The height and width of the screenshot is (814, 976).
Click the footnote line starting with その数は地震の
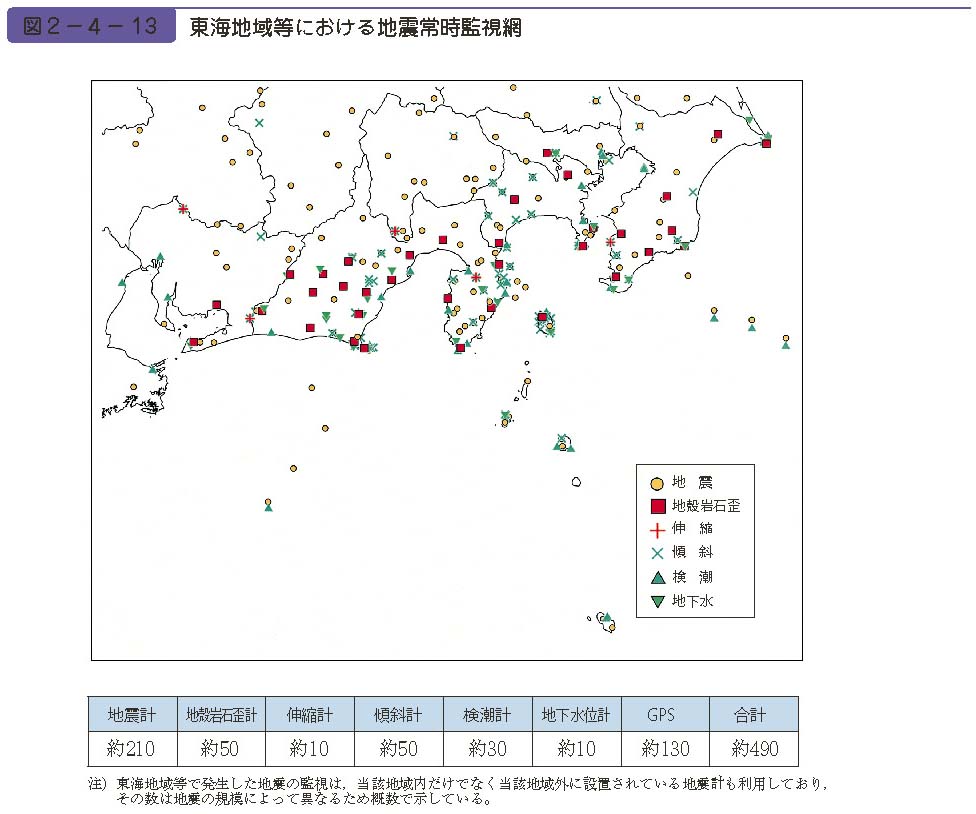304,798
